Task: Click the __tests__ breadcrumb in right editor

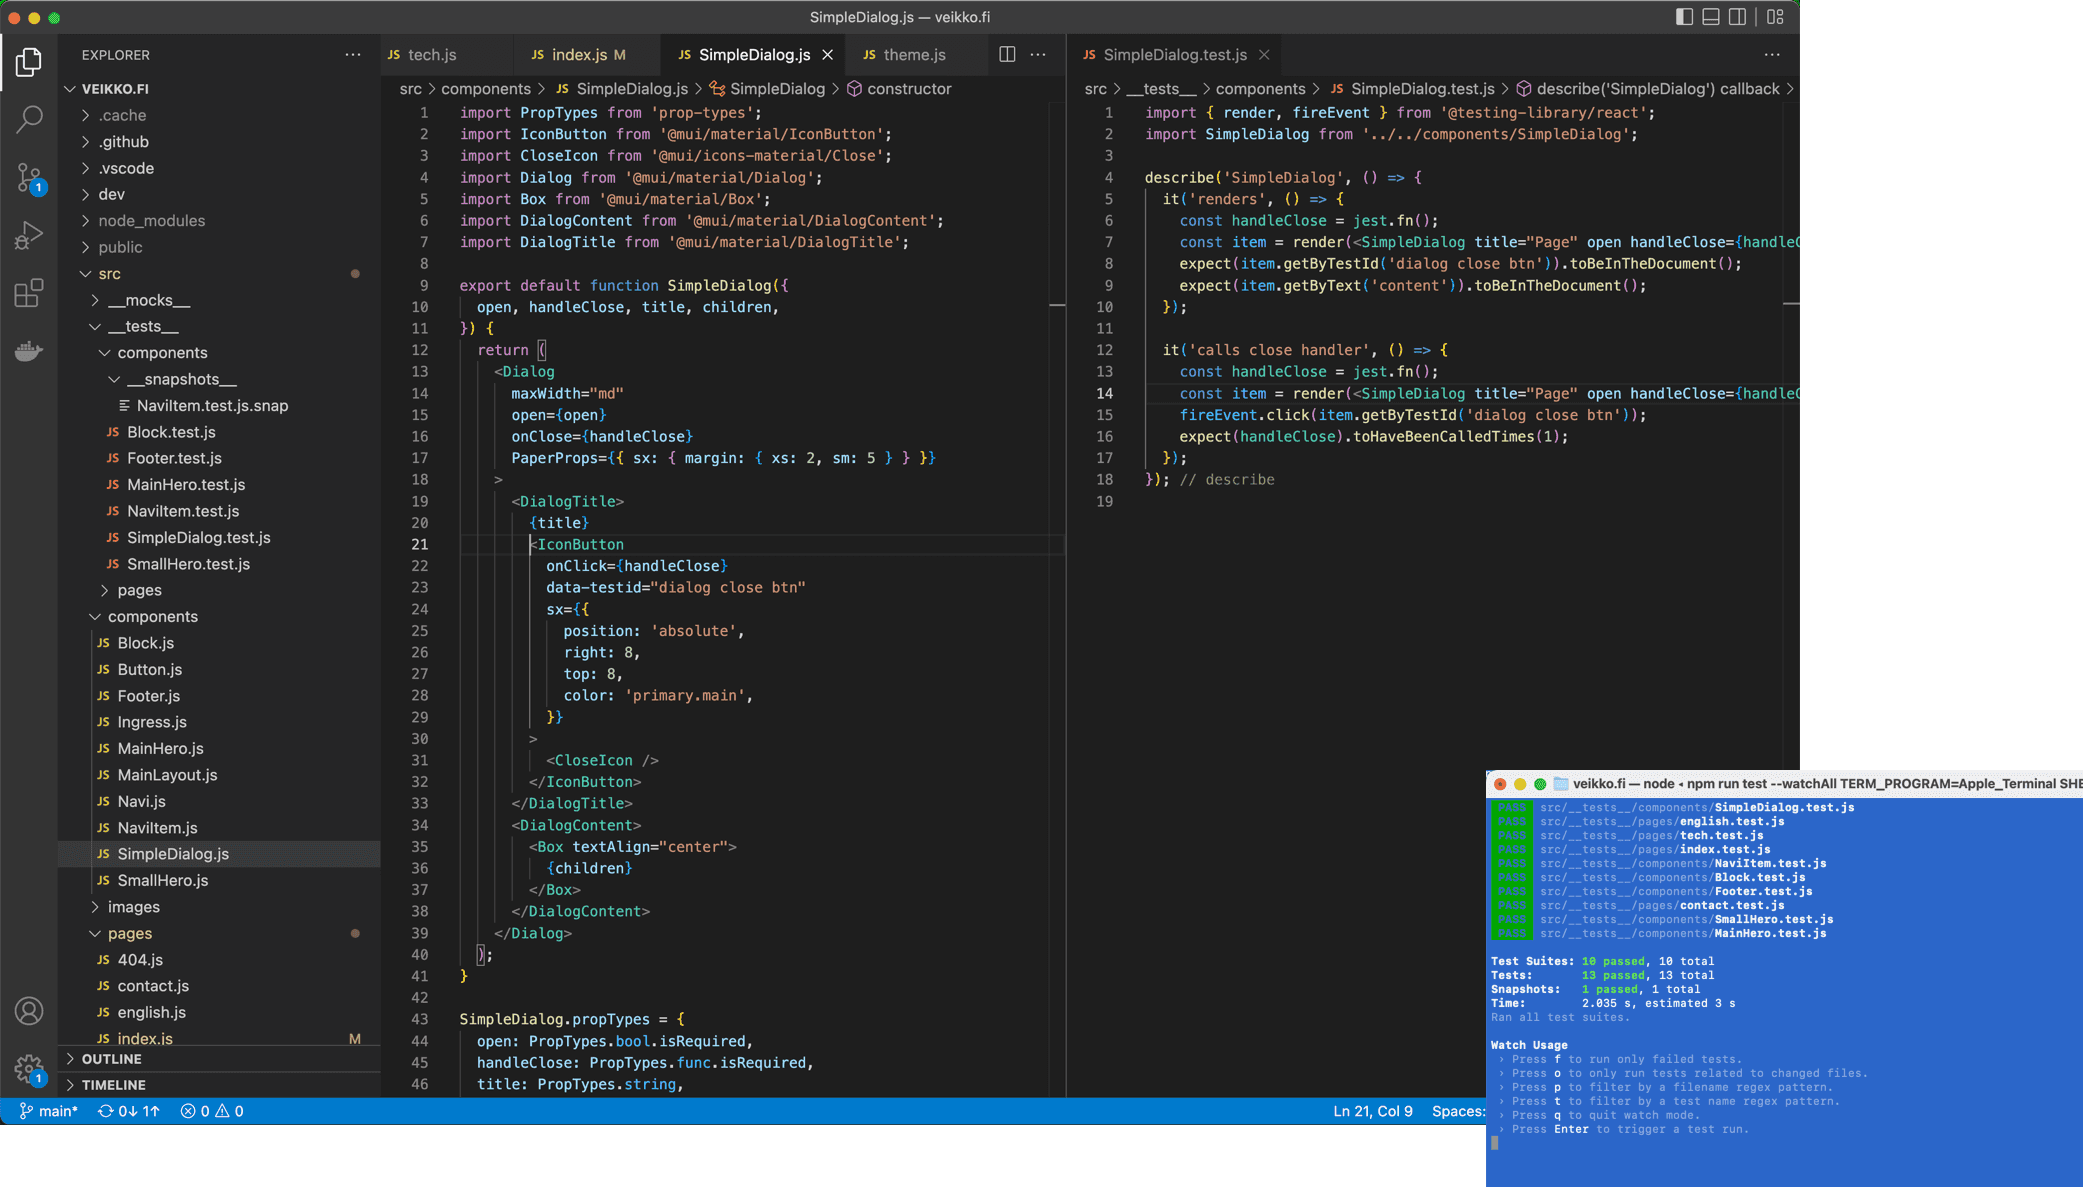Action: pos(1160,89)
